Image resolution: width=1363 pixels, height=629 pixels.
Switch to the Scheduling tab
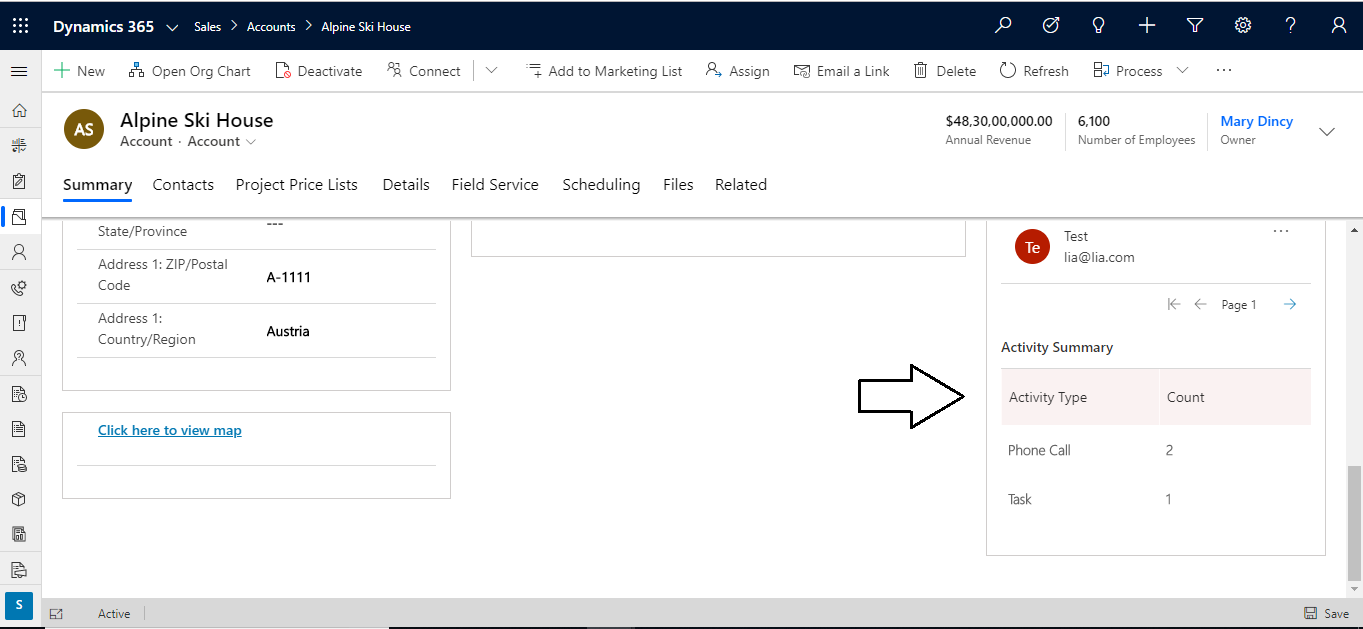click(601, 185)
